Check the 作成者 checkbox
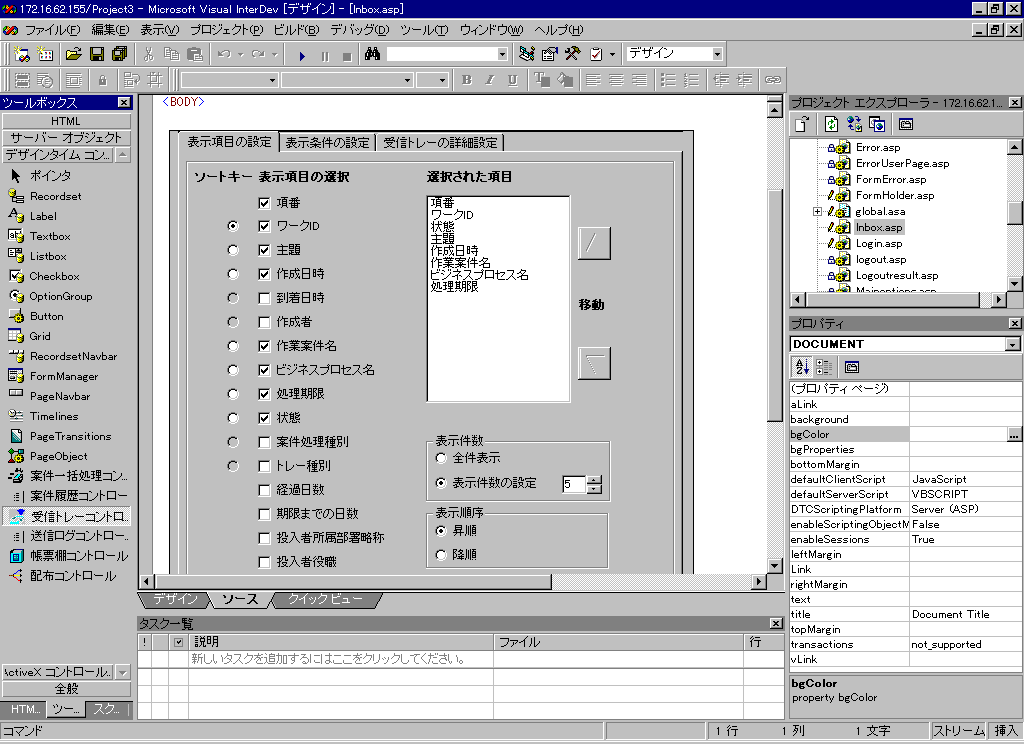 click(264, 322)
